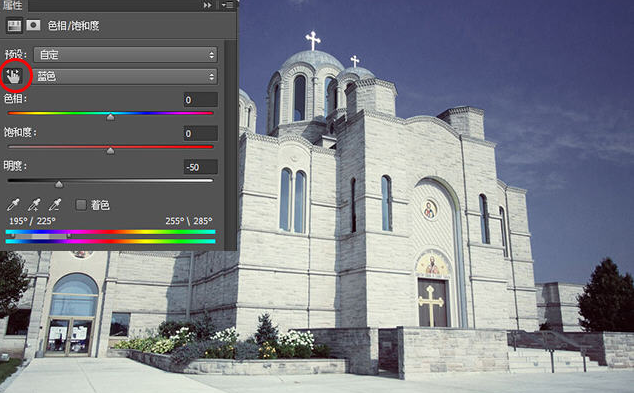Open the 预设 preset dropdown showing 自定
Image resolution: width=635 pixels, height=393 pixels.
pyautogui.click(x=126, y=55)
